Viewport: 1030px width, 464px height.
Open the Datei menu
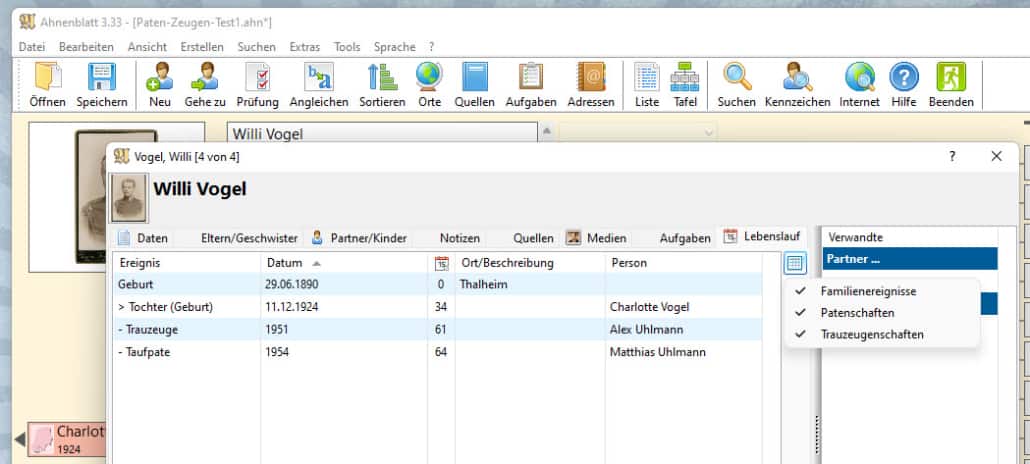[32, 47]
